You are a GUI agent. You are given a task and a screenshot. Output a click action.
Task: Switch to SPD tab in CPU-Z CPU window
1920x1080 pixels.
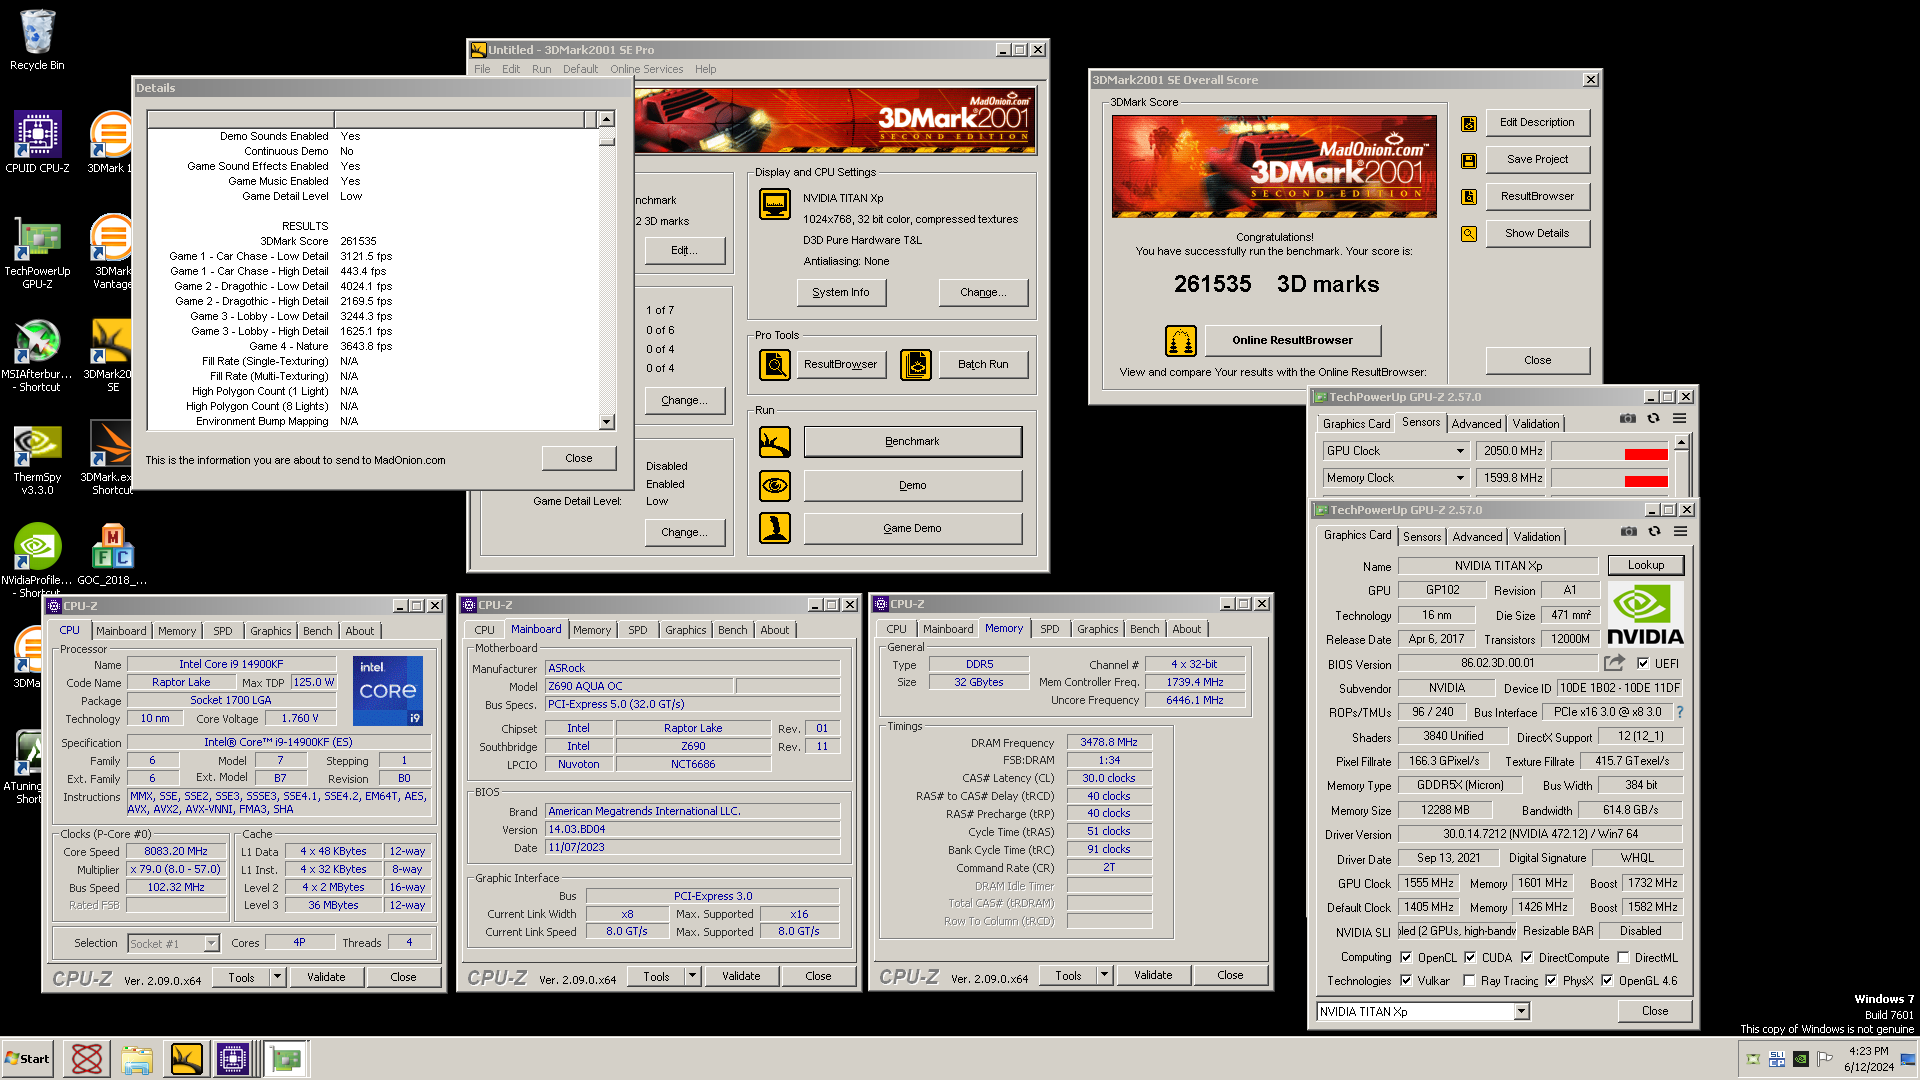223,631
